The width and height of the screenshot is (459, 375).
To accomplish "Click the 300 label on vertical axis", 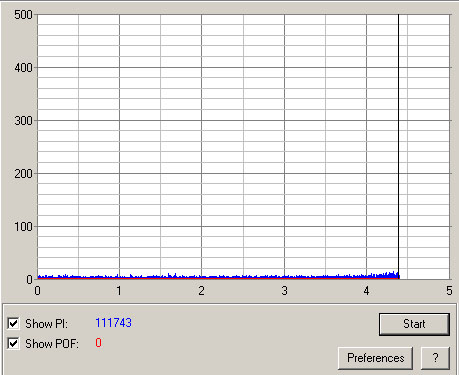I will (23, 121).
